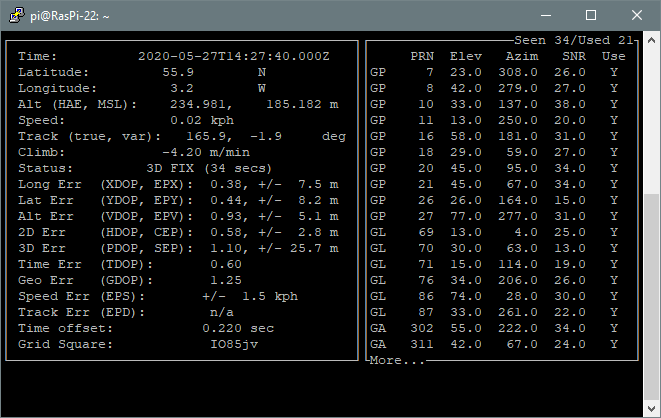
Task: Click the PDOP value 1.10
Action: coord(226,249)
